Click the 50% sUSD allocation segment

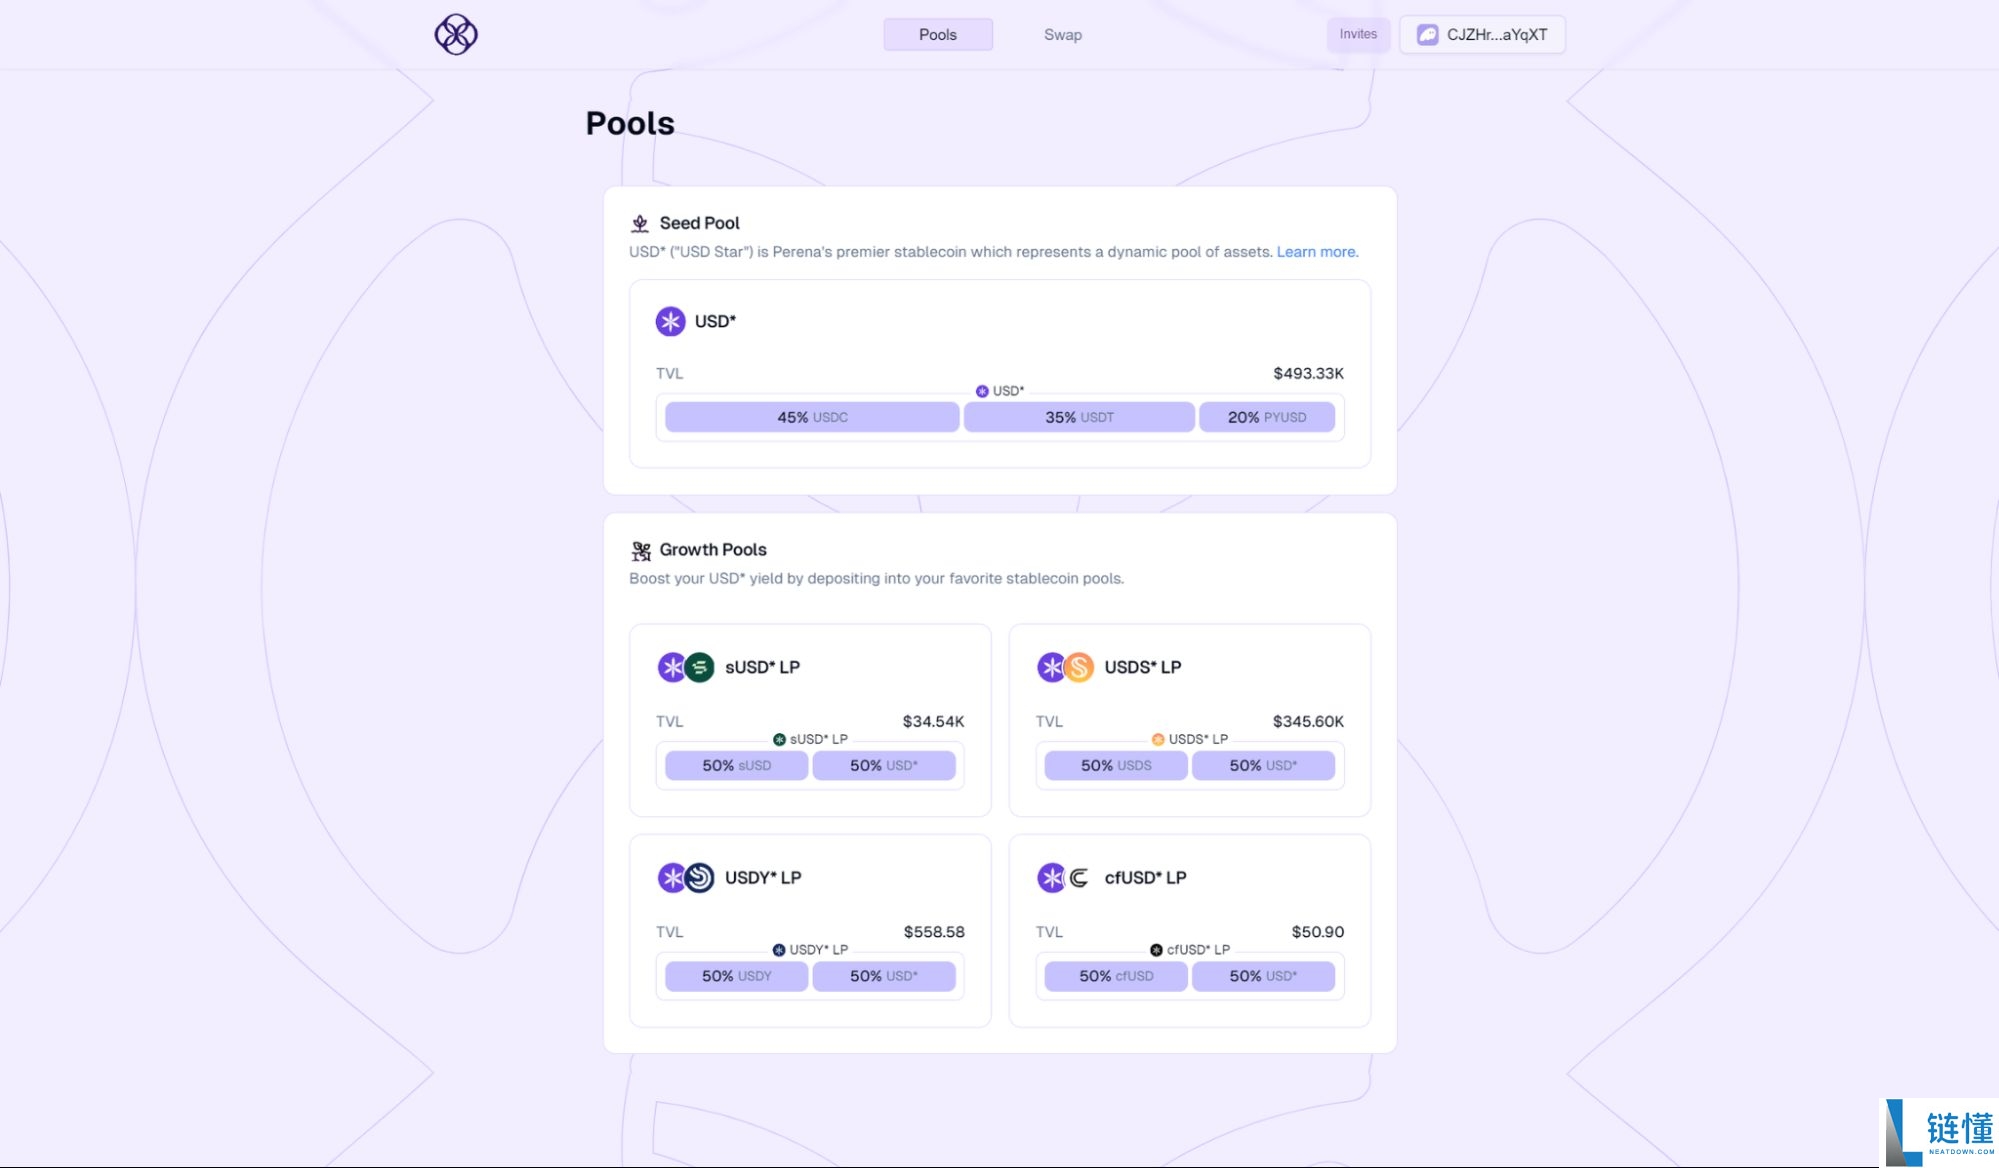tap(736, 766)
